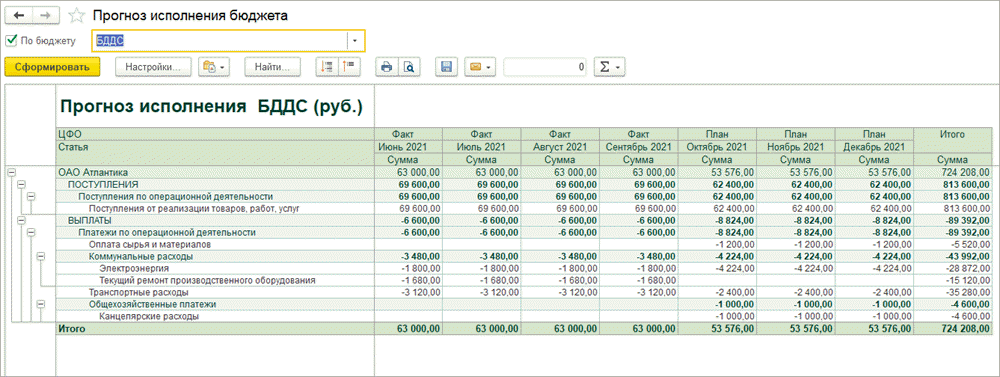
Task: Click the 'Октябрь 2021' column header
Action: coord(717,147)
